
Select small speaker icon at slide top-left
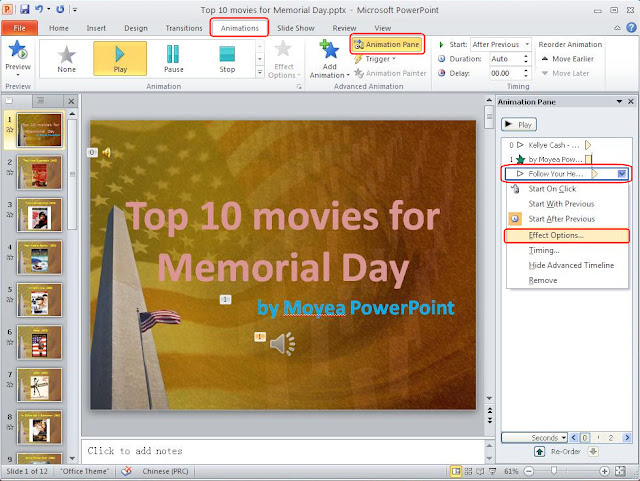pyautogui.click(x=107, y=153)
